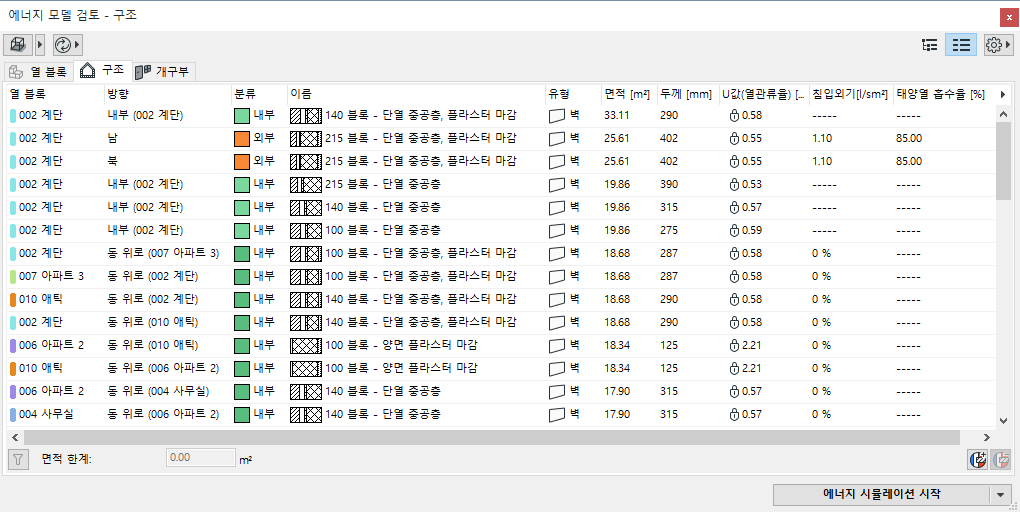
Task: Click lock icon beside U-value 0.53
Action: click(734, 184)
